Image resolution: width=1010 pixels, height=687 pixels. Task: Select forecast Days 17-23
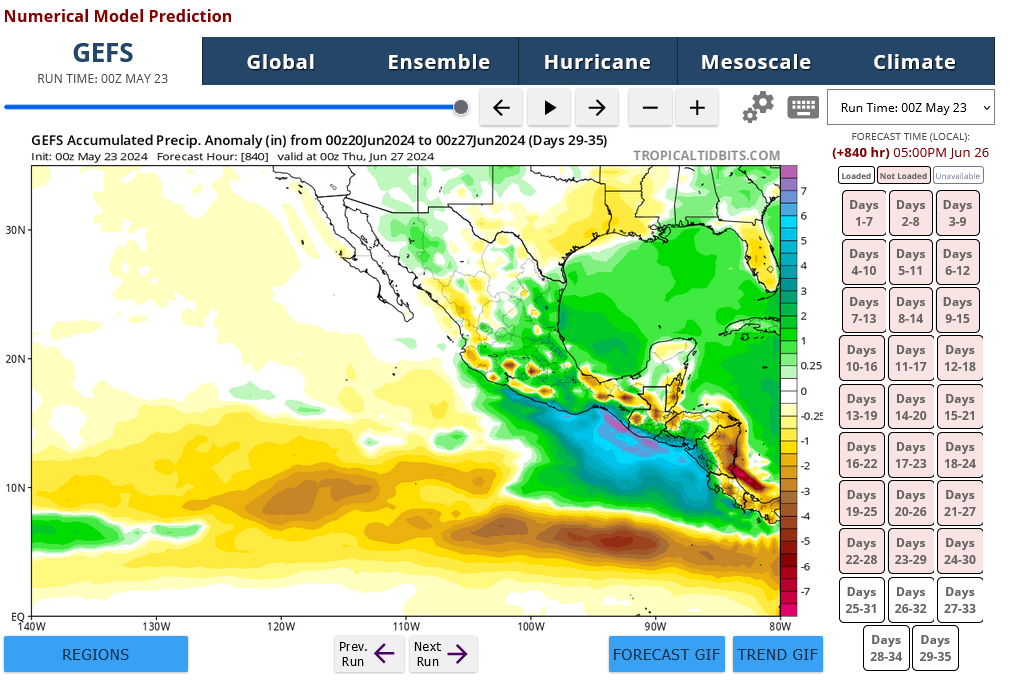pyautogui.click(x=911, y=455)
